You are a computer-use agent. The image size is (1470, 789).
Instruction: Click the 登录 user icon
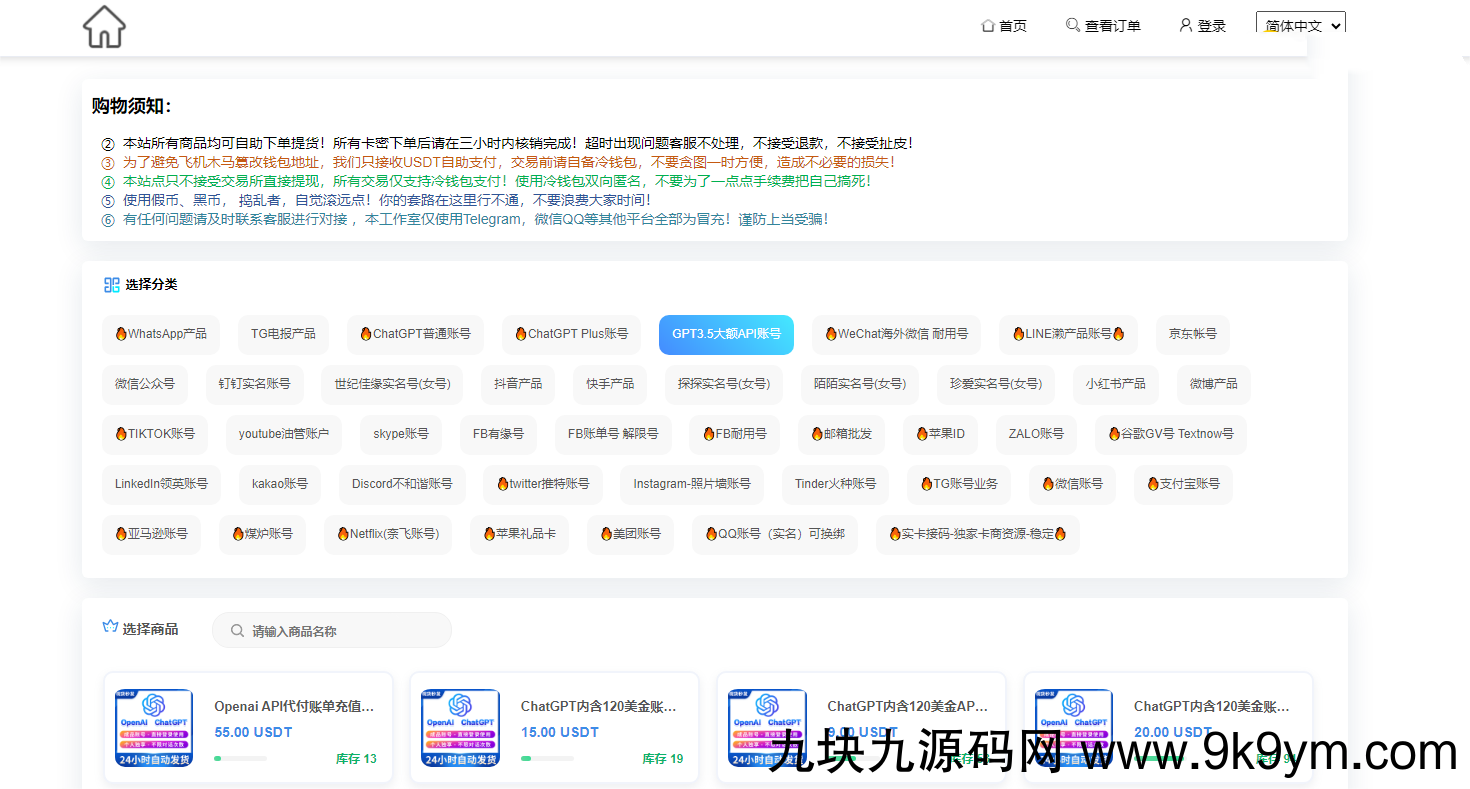click(1186, 25)
